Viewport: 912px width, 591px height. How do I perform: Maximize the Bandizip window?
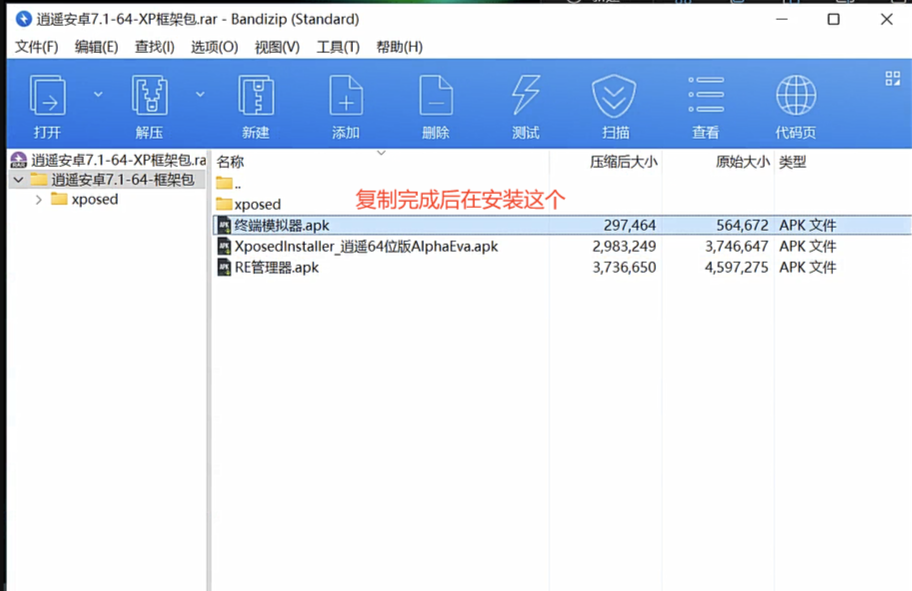pyautogui.click(x=833, y=19)
